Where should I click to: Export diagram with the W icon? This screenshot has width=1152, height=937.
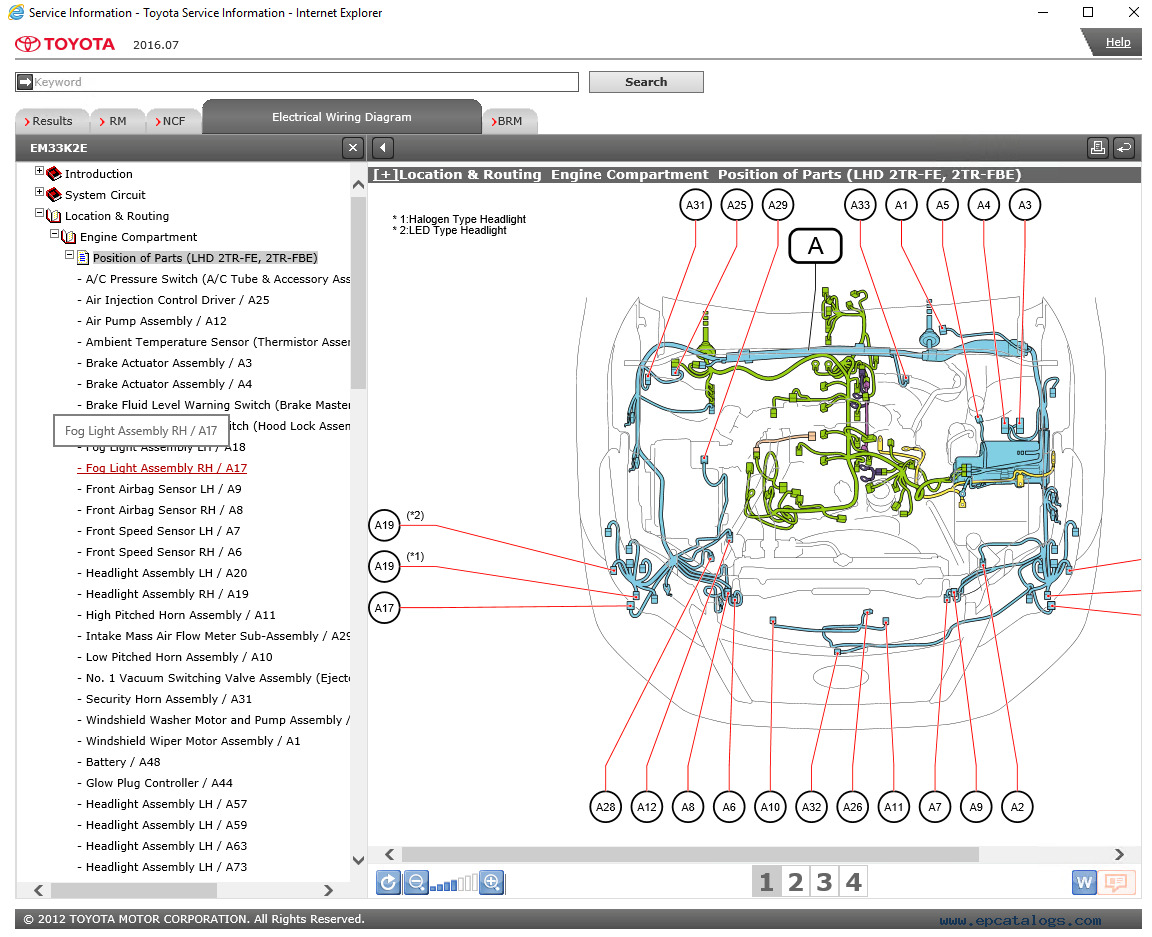(1084, 882)
